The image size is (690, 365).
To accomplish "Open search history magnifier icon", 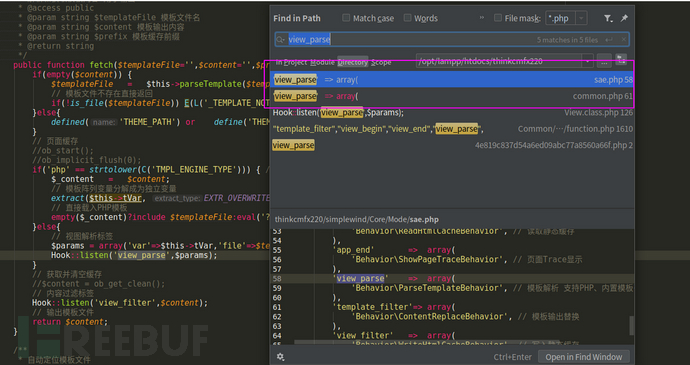I will coord(280,40).
